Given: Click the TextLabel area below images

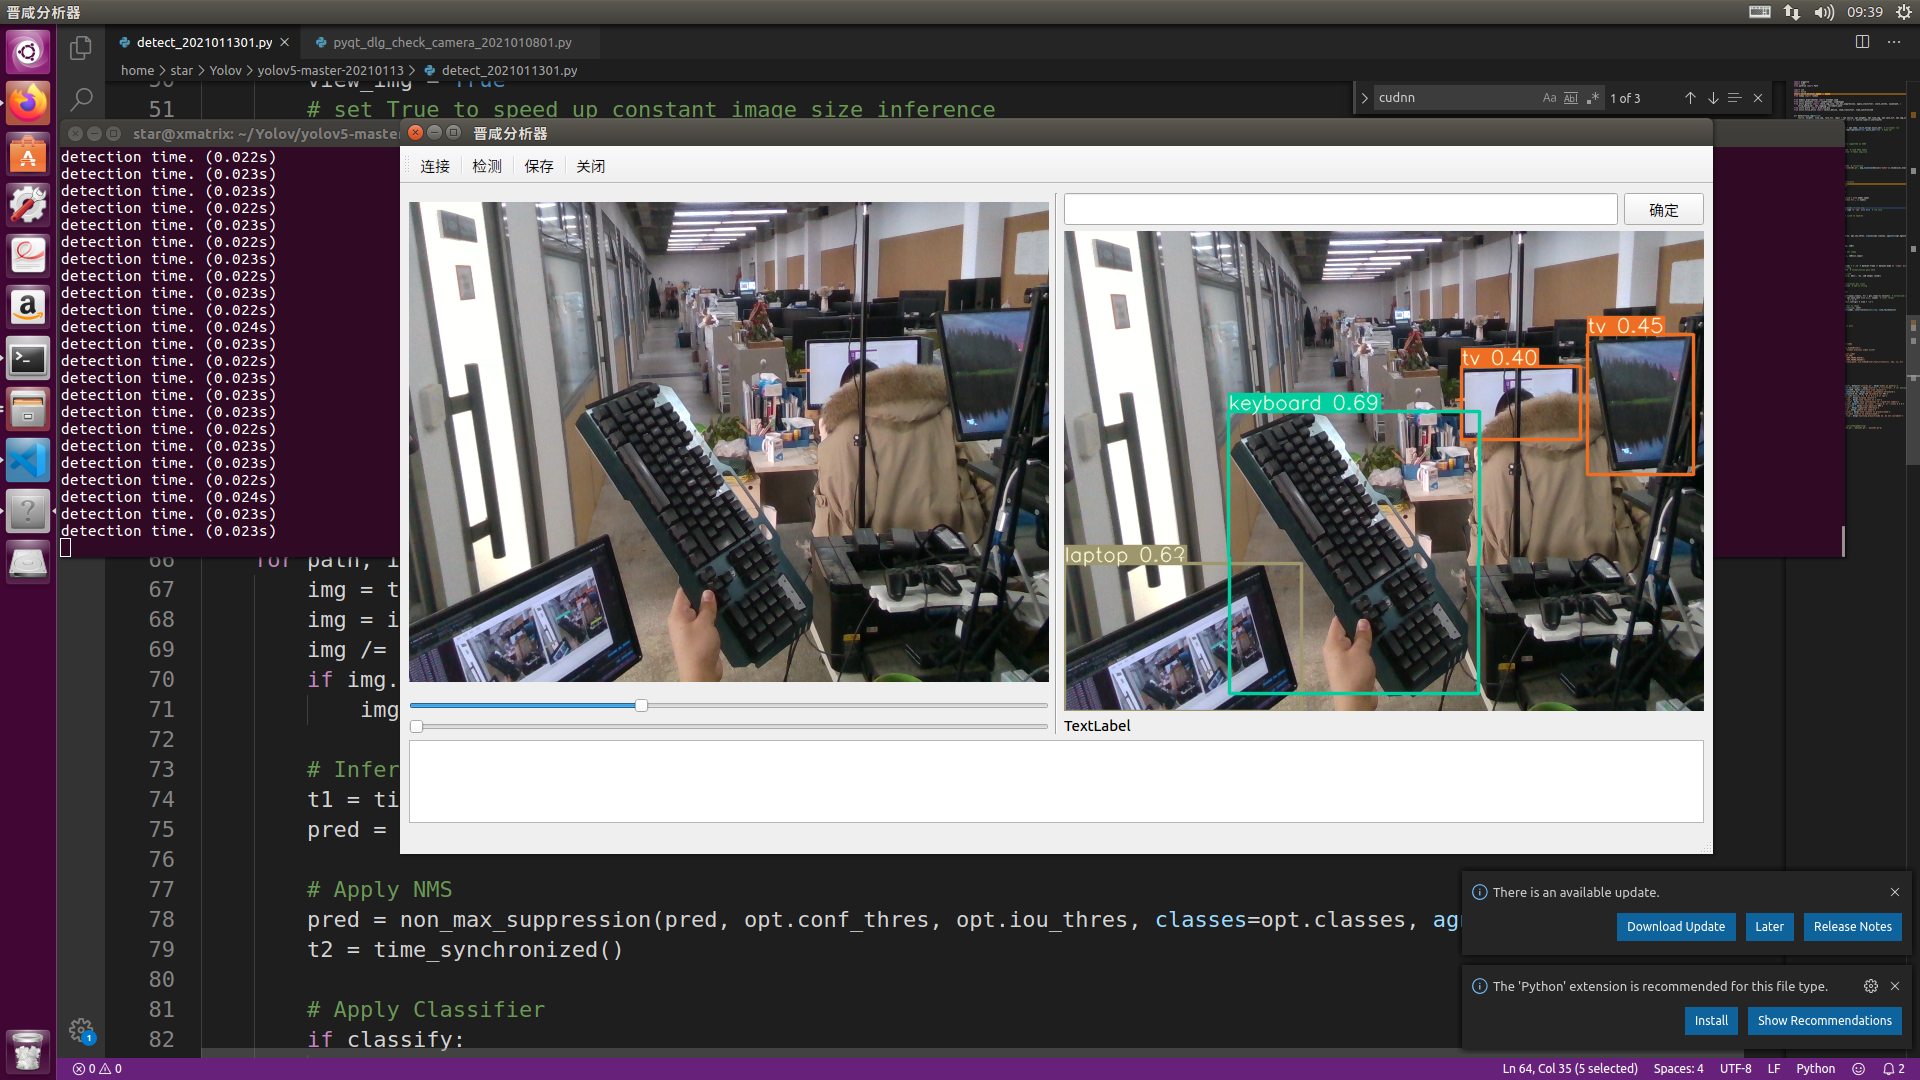Looking at the screenshot, I should click(x=1095, y=725).
